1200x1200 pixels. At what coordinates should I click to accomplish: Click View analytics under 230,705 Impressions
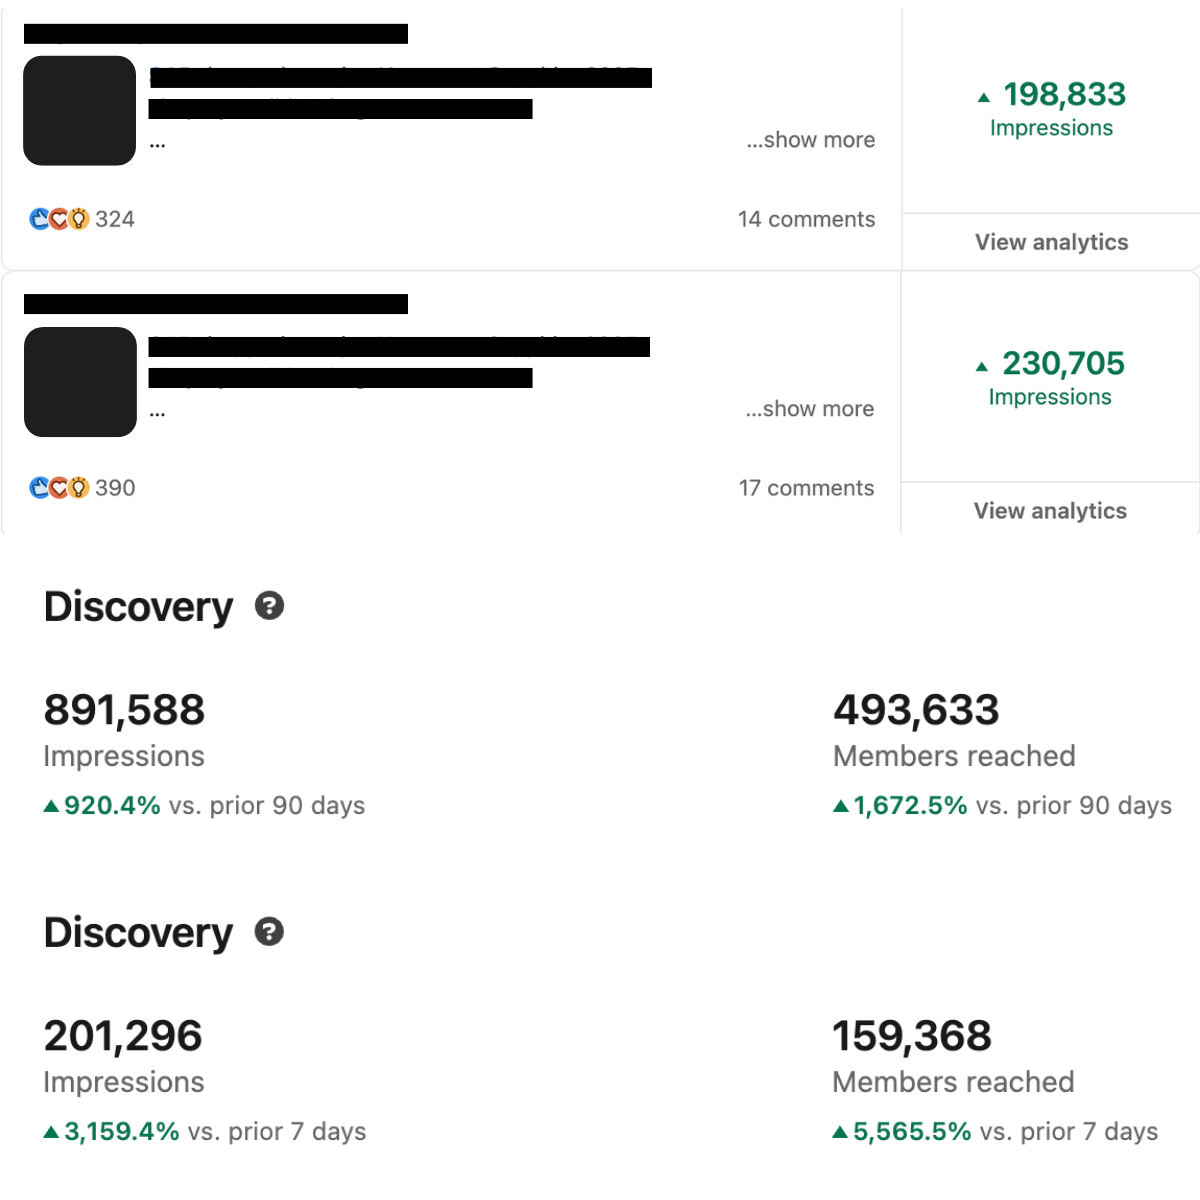(1050, 511)
